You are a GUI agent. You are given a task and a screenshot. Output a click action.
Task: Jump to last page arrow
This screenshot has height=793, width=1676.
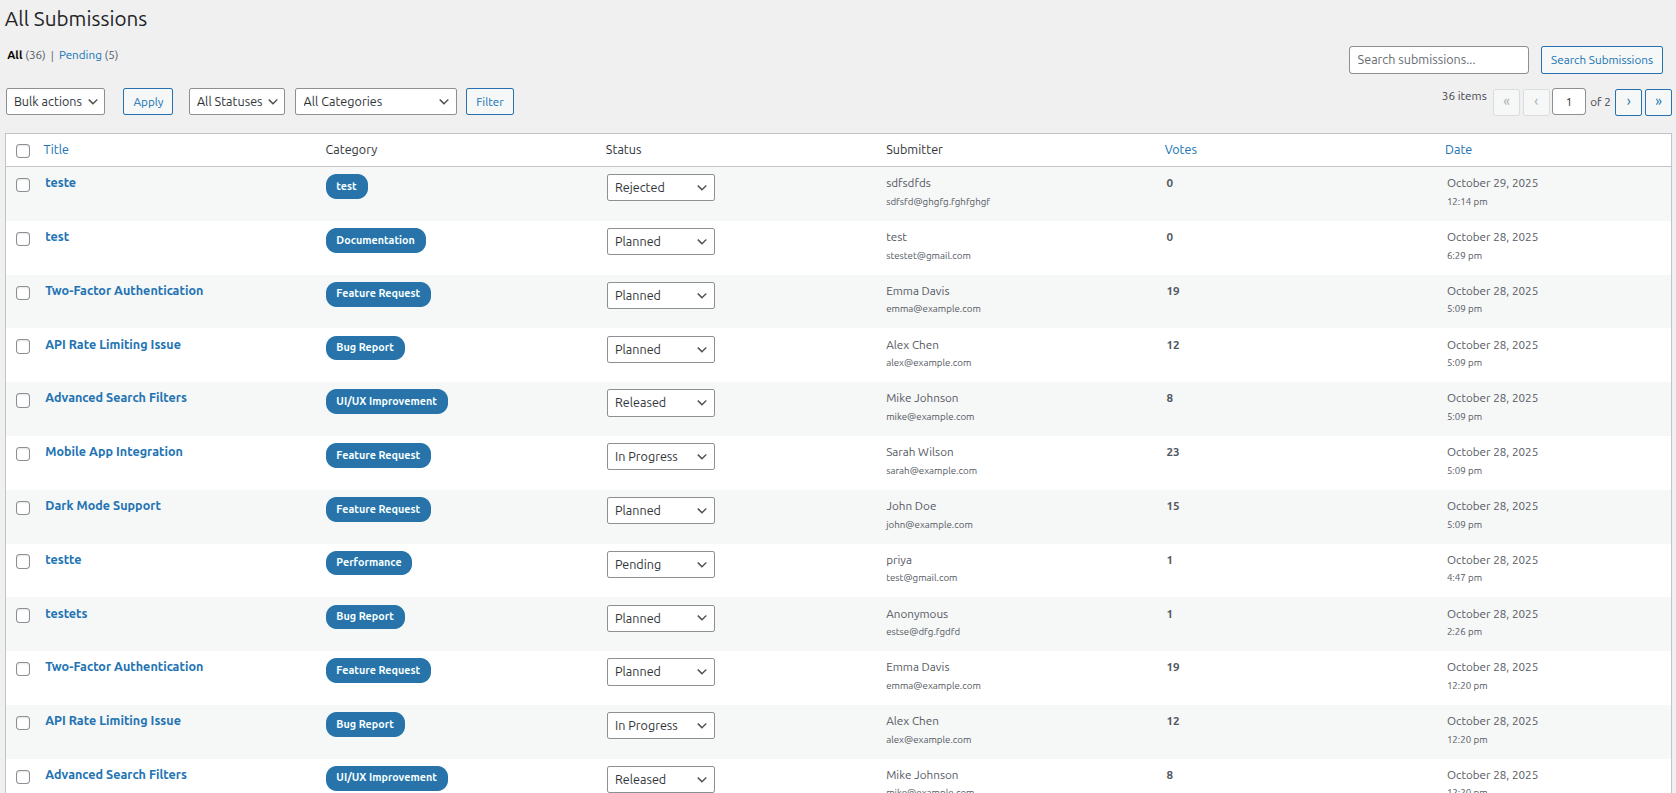[x=1657, y=102]
